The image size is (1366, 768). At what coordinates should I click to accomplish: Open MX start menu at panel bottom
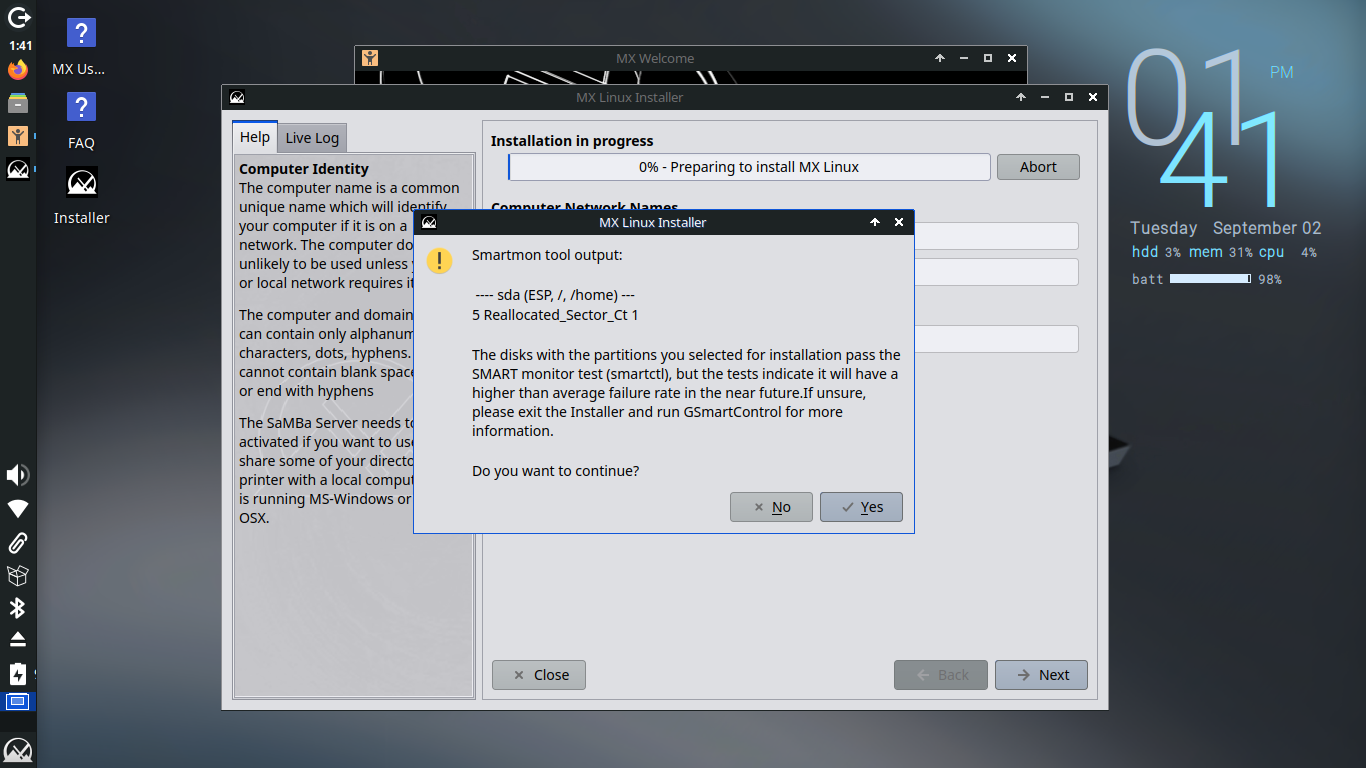click(x=18, y=750)
